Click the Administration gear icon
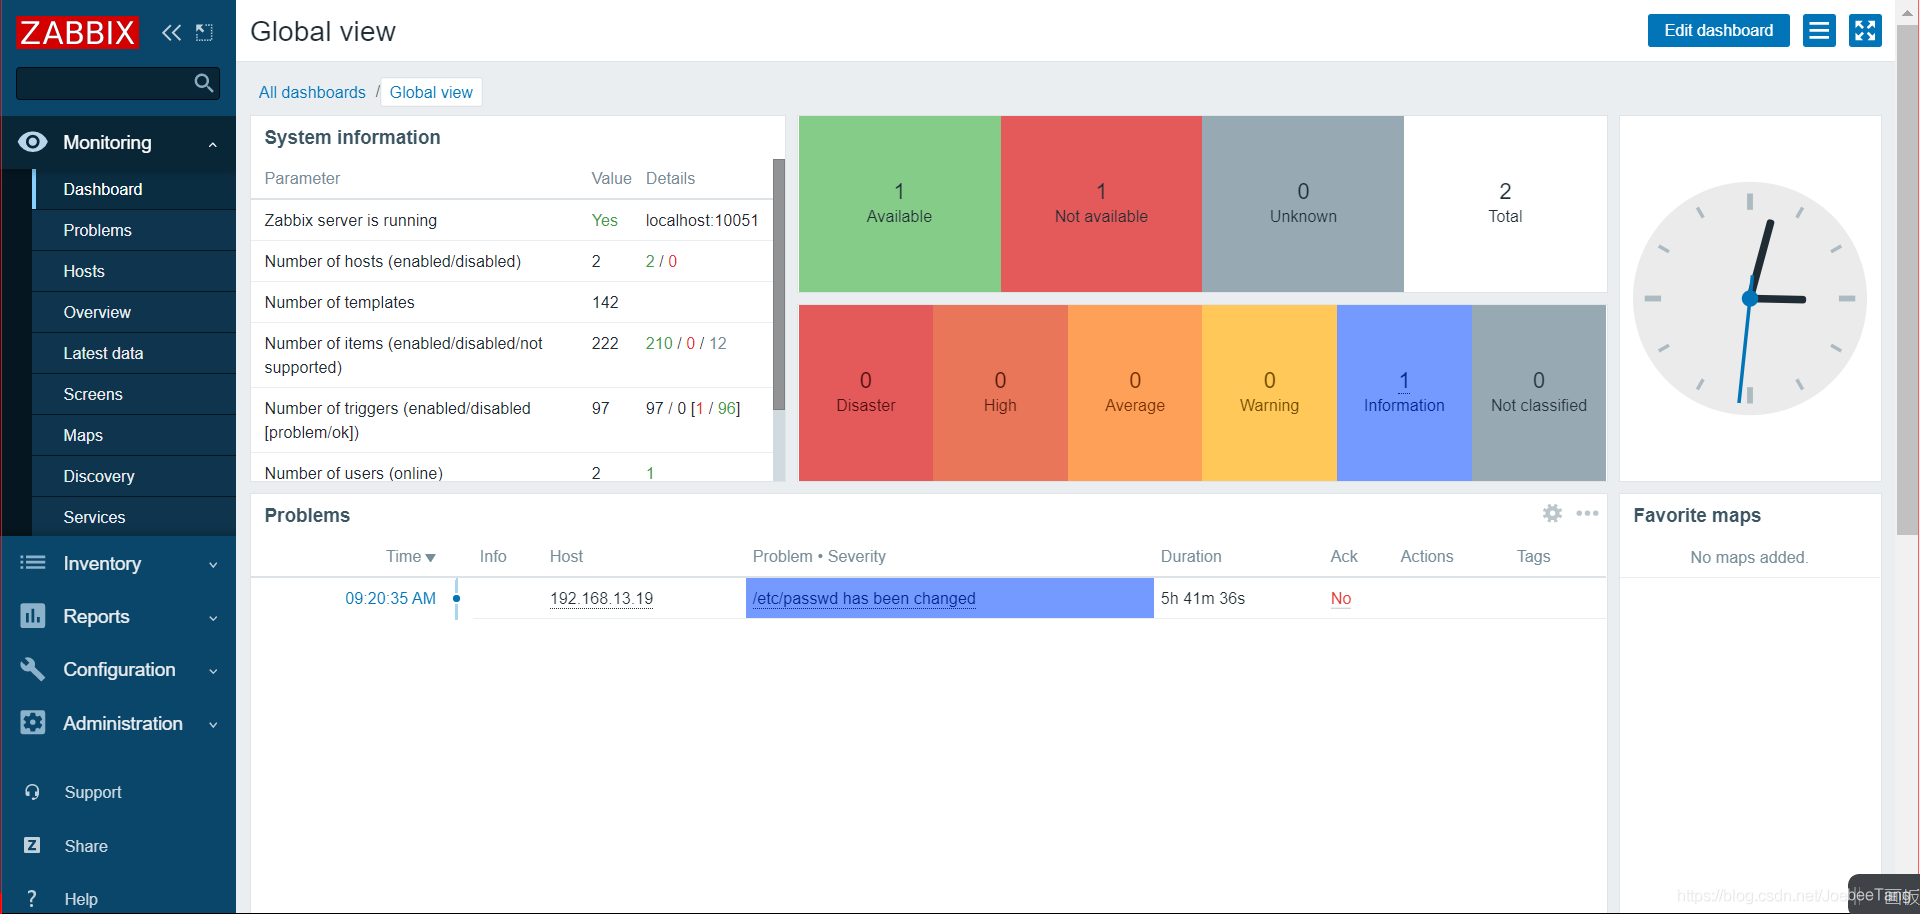The width and height of the screenshot is (1920, 914). (x=33, y=723)
